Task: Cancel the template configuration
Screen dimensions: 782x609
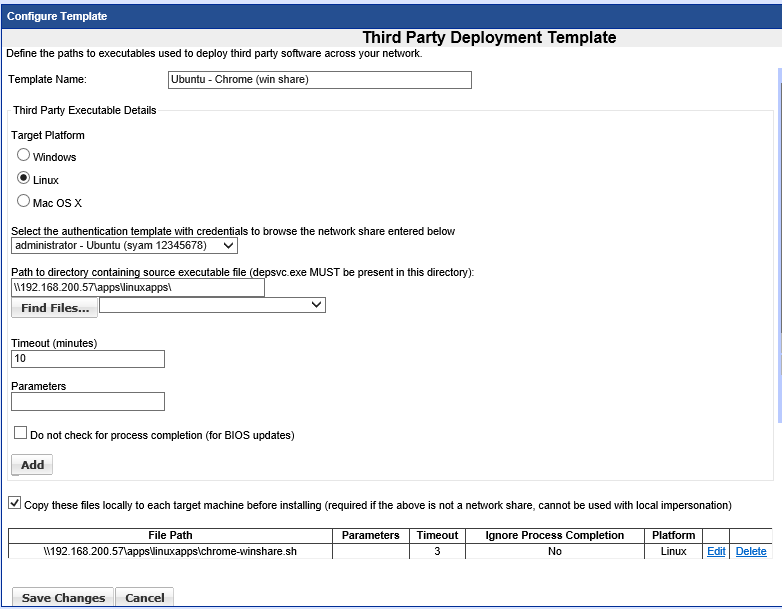Action: point(145,598)
